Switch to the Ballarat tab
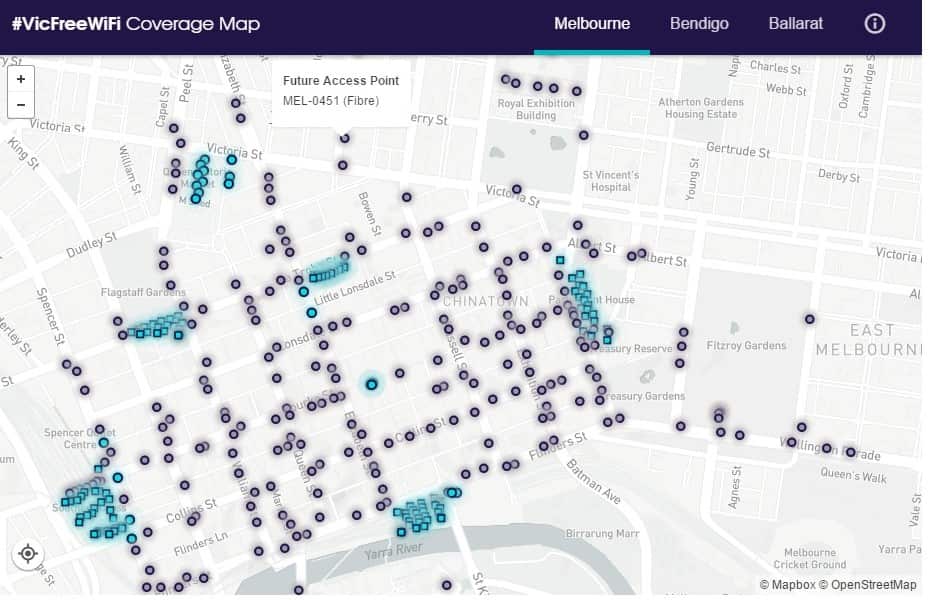Image resolution: width=949 pixels, height=600 pixels. pyautogui.click(x=795, y=23)
